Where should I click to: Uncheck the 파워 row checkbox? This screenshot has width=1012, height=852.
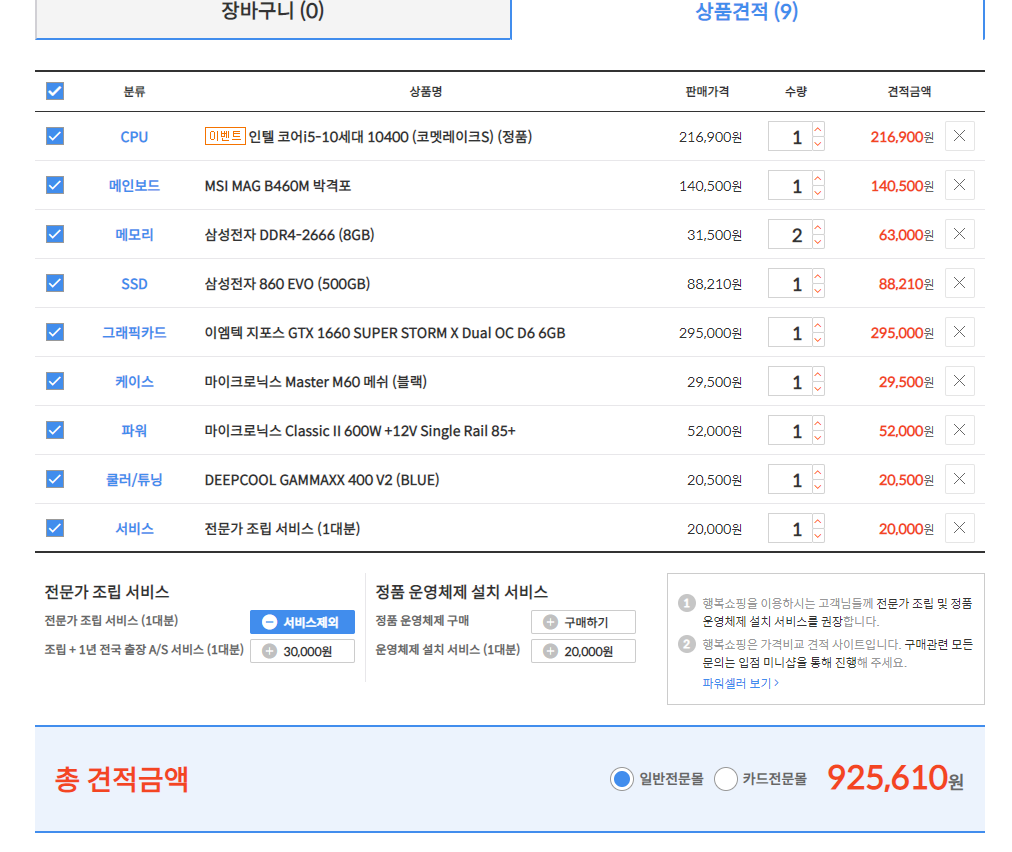tap(55, 430)
